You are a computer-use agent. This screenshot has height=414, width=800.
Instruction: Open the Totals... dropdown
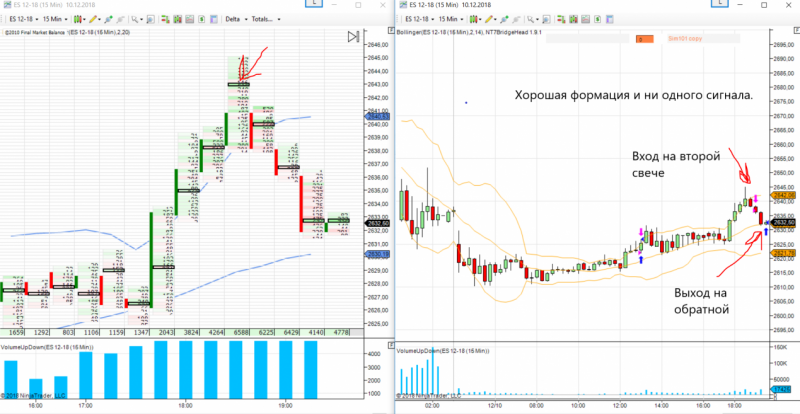[x=265, y=19]
